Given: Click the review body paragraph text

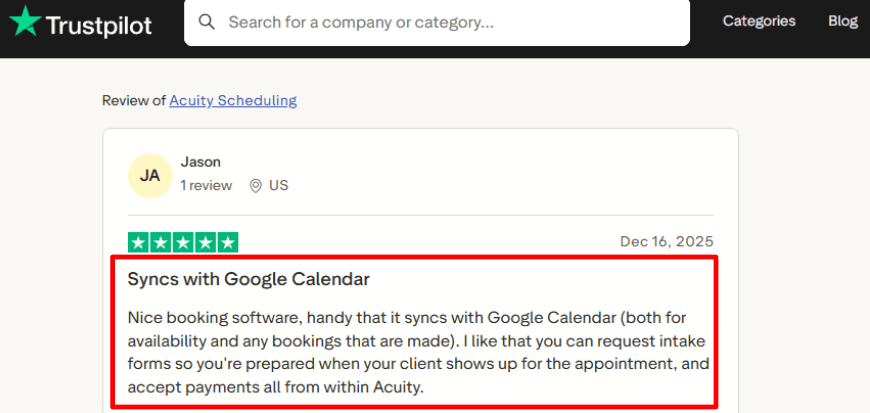Looking at the screenshot, I should [x=420, y=351].
